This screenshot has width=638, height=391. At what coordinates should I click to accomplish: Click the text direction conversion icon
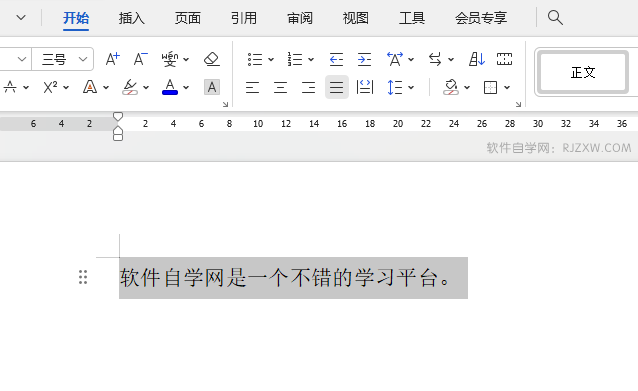pos(435,59)
